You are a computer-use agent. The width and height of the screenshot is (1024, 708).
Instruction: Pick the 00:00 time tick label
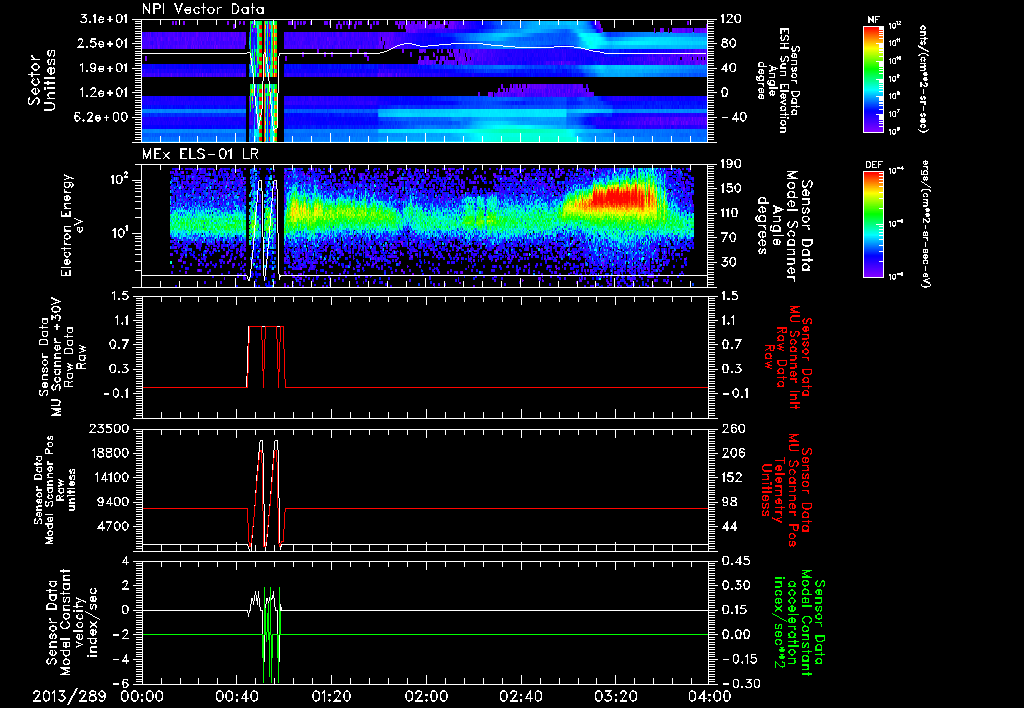pyautogui.click(x=142, y=696)
